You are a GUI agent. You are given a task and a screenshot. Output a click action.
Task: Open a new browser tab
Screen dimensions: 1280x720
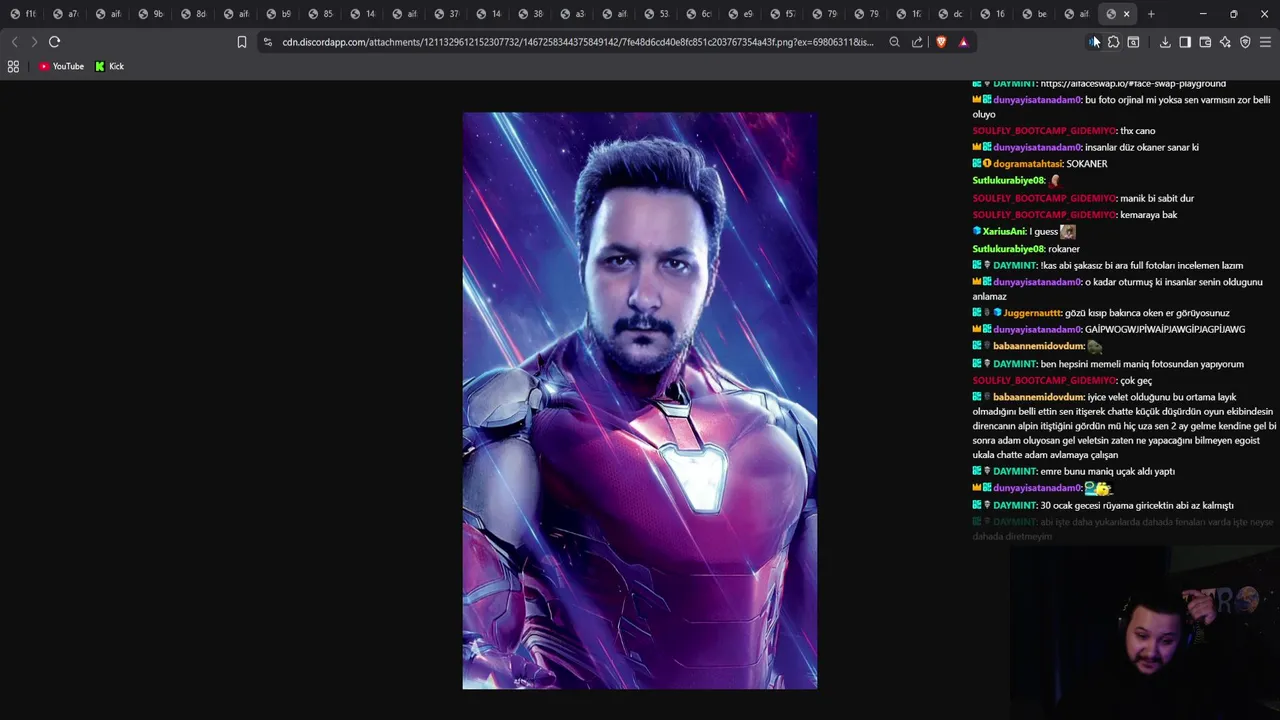click(1151, 14)
